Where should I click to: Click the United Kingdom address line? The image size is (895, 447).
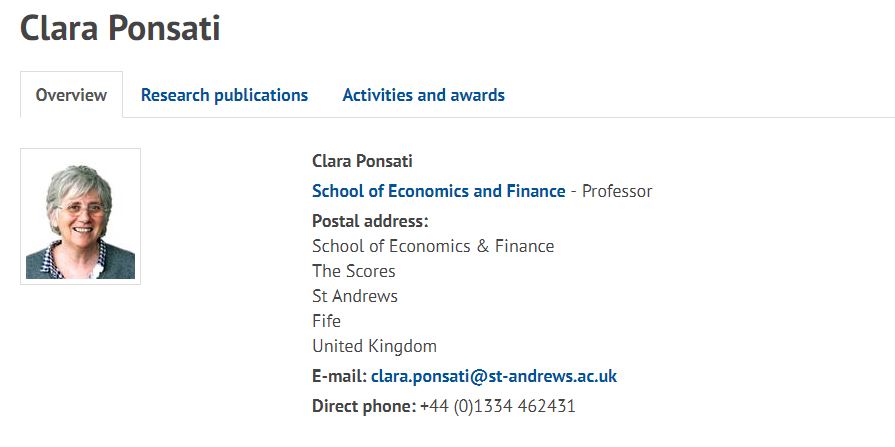point(374,346)
